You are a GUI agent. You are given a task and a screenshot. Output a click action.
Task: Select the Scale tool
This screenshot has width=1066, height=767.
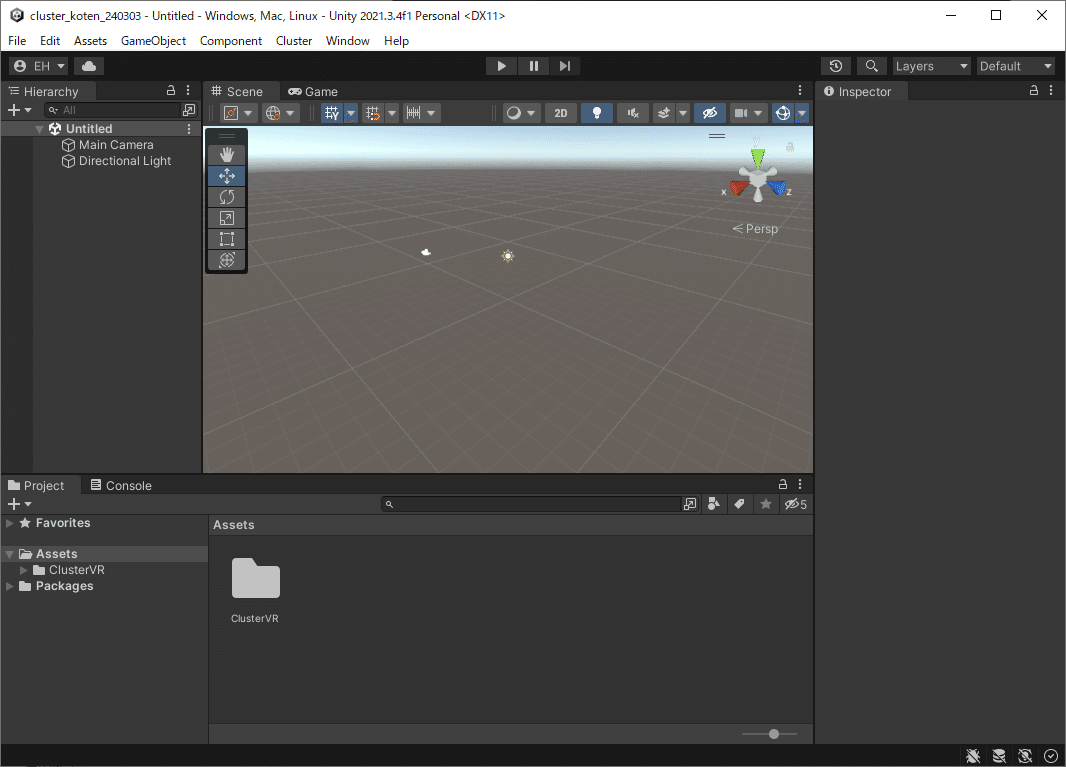pos(226,218)
